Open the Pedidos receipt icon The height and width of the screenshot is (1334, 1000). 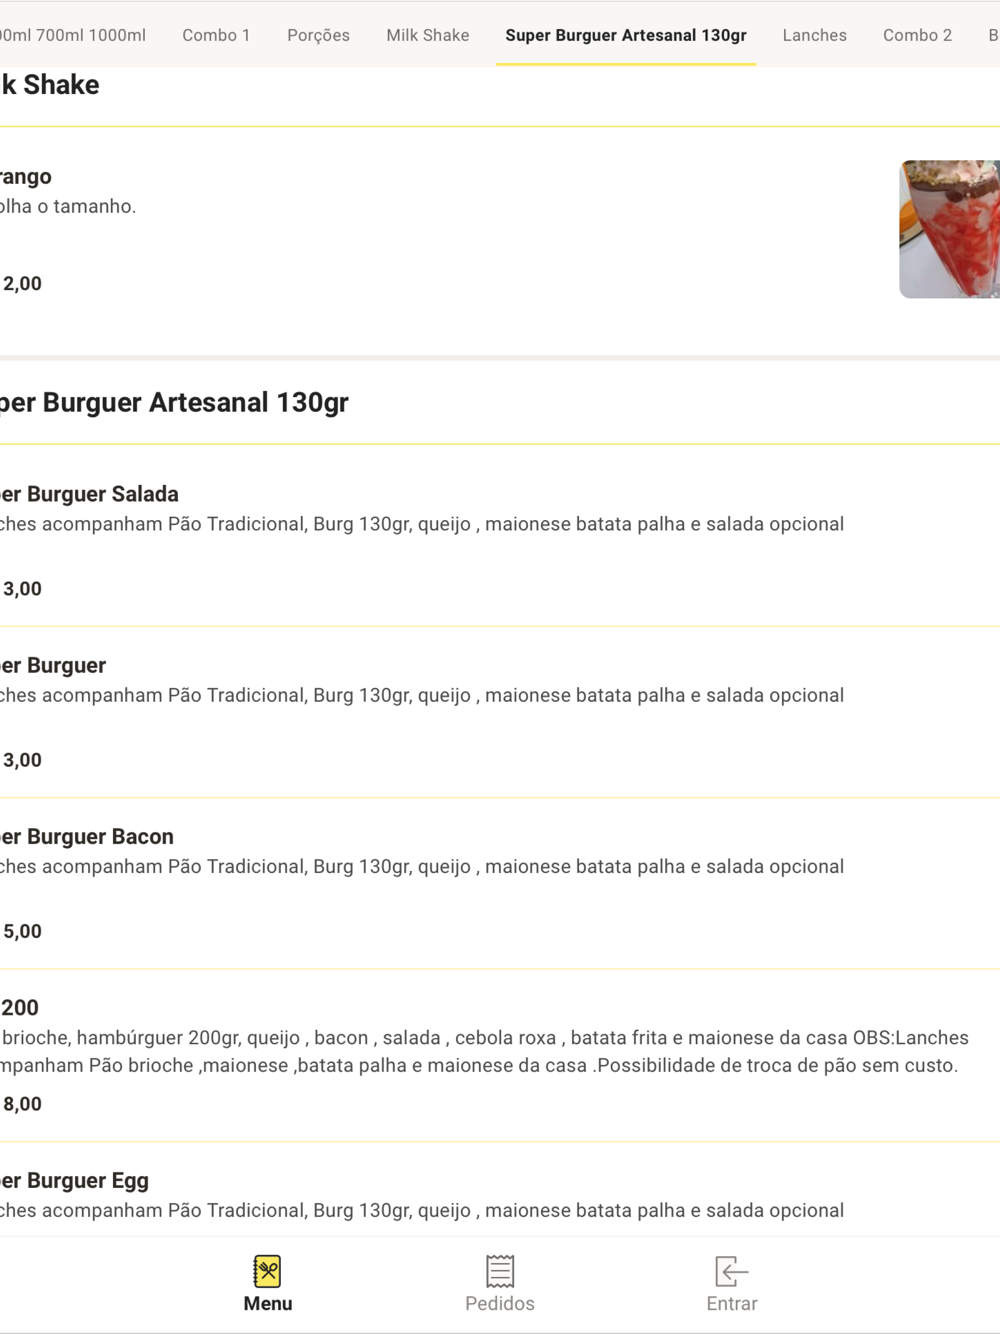click(x=500, y=1271)
